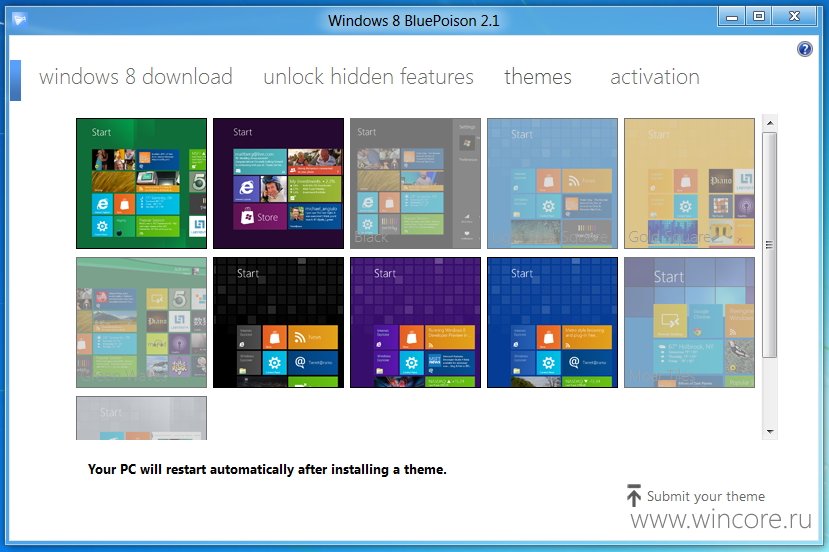Choose the Gold Square theme thumbnail
Viewport: 829px width, 552px height.
pos(689,183)
